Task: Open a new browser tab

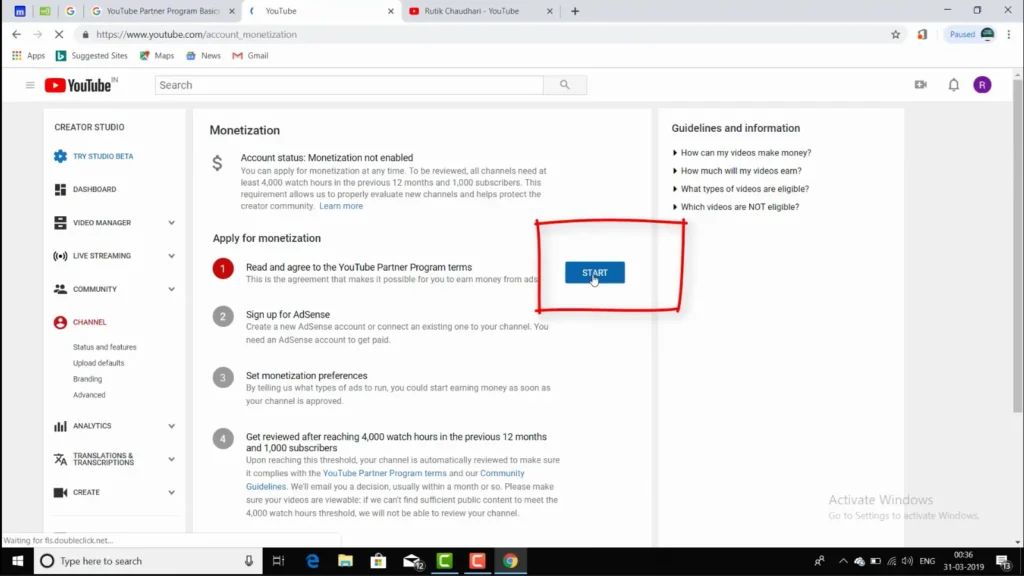Action: pos(575,11)
